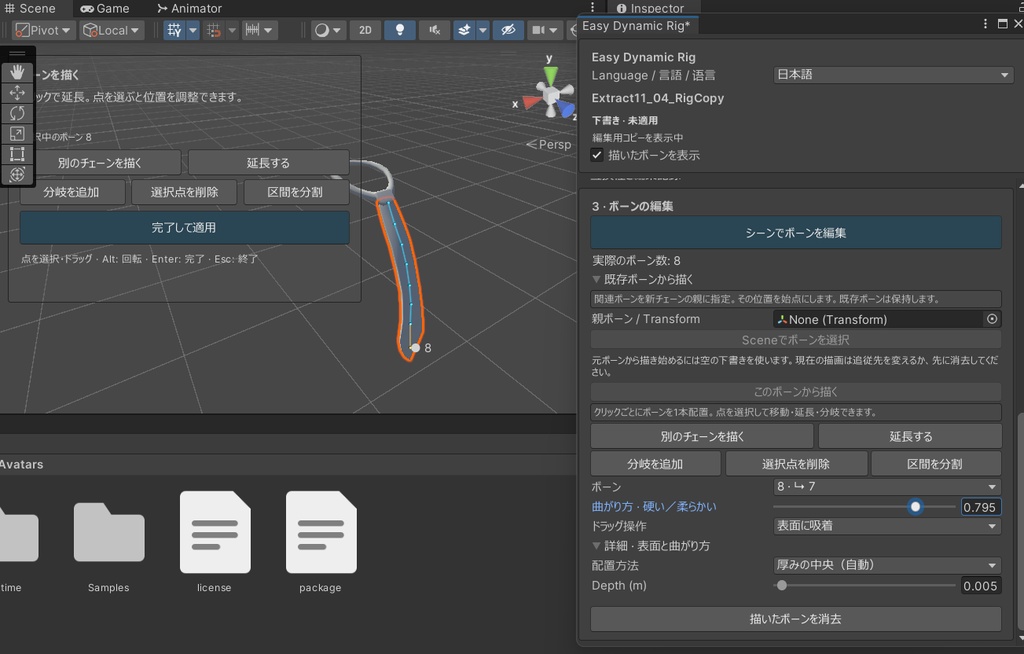The height and width of the screenshot is (654, 1024).
Task: Click 延長する in rig panel
Action: [x=910, y=436]
